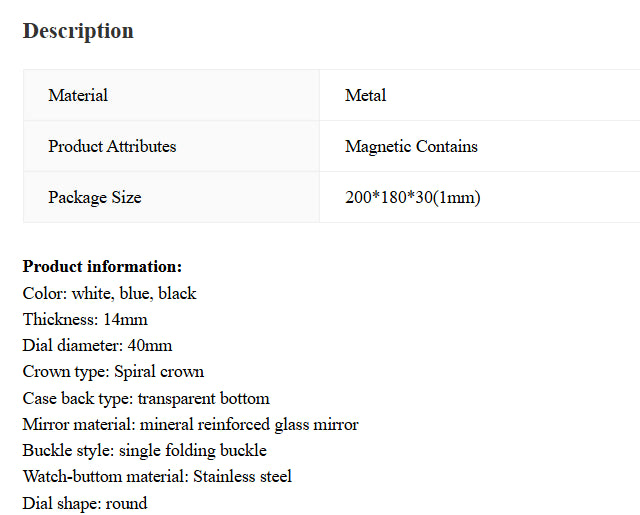The width and height of the screenshot is (640, 515).
Task: Click the Magnetic Contains value
Action: 411,146
